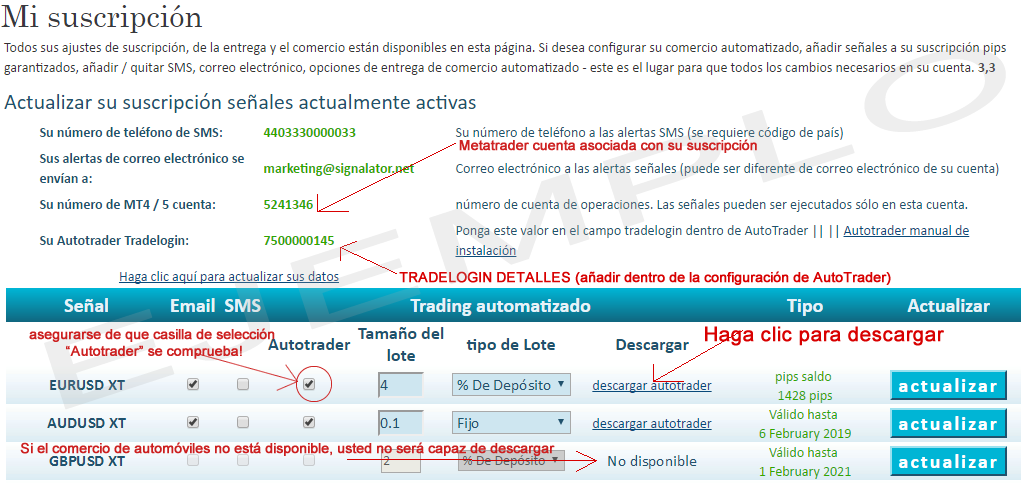This screenshot has width=1024, height=483.
Task: Click the 'Su número de teléfono de SMS:' label
Action: pos(131,132)
